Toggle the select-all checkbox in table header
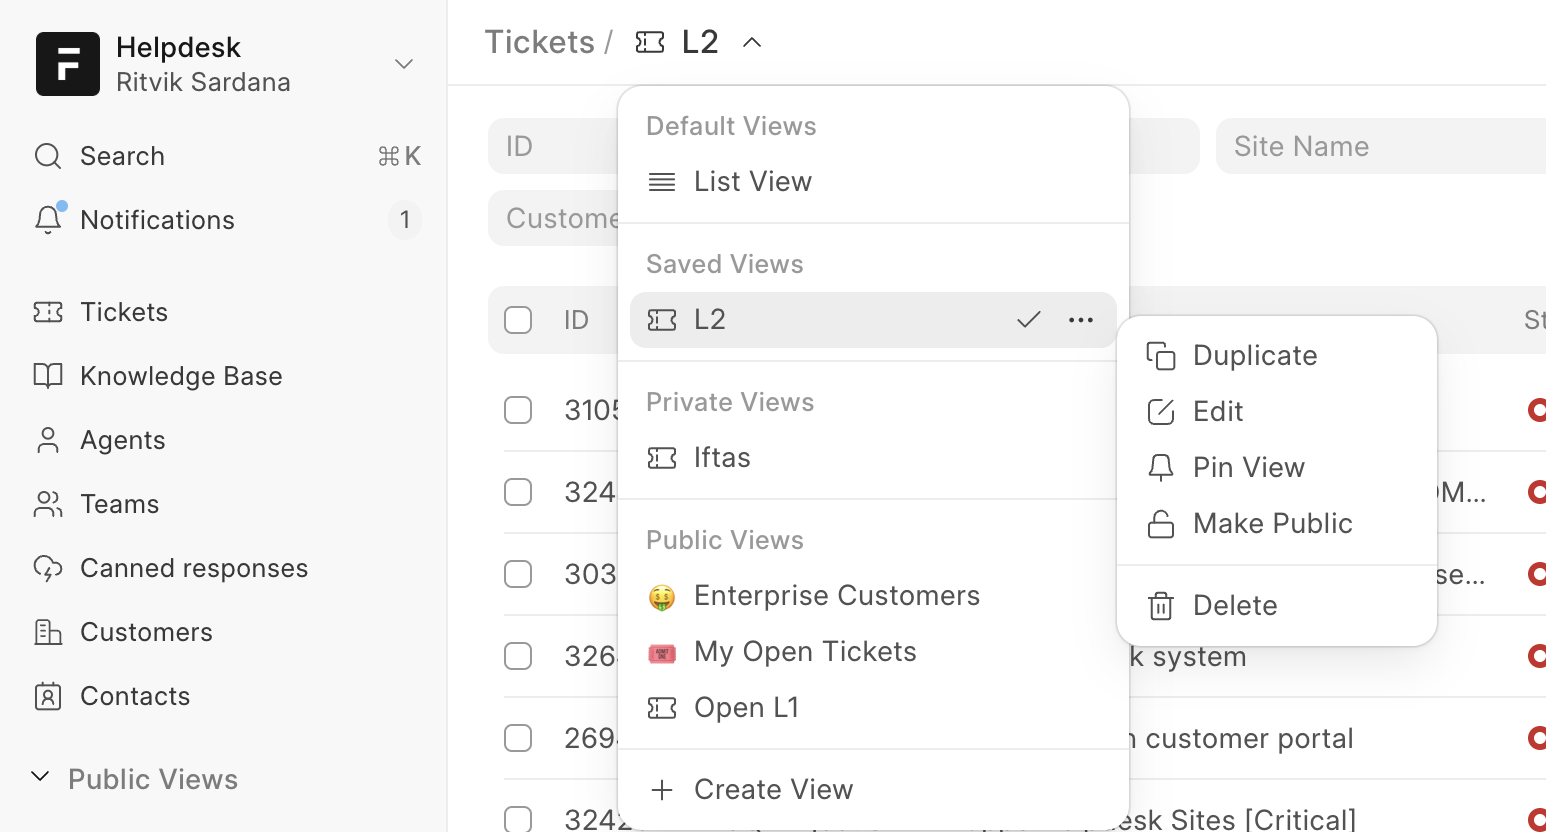Screen dimensions: 1546x832 [518, 320]
